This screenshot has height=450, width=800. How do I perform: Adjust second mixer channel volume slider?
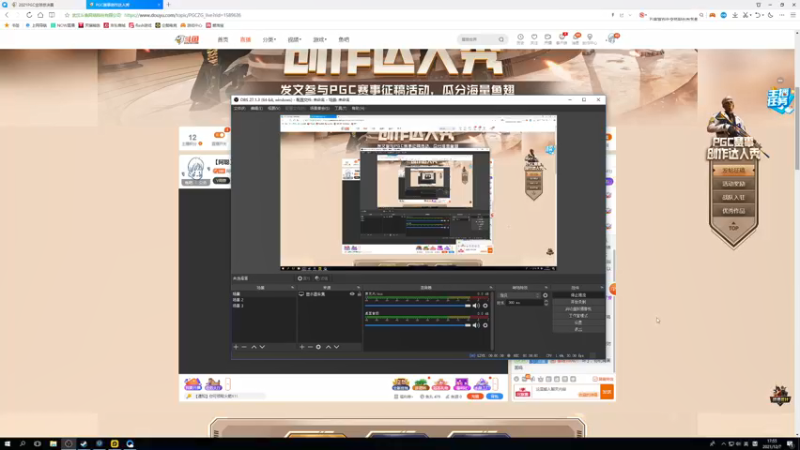(418, 325)
